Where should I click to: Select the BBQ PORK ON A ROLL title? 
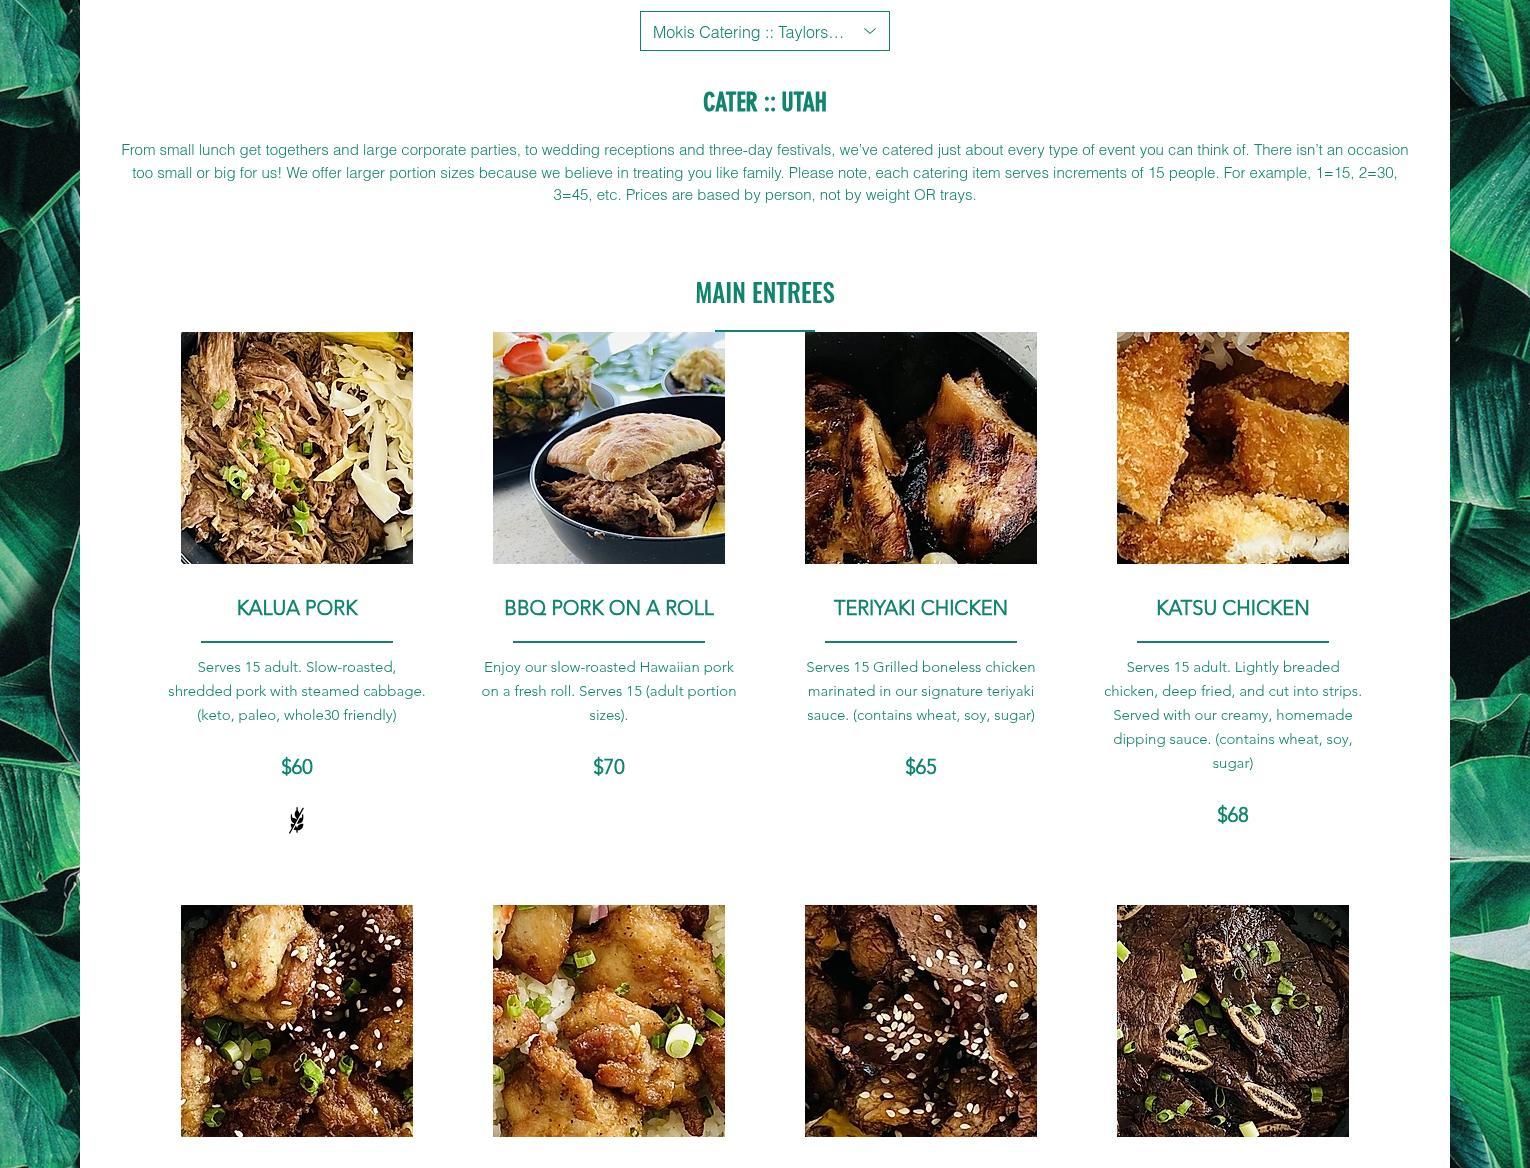click(x=609, y=608)
